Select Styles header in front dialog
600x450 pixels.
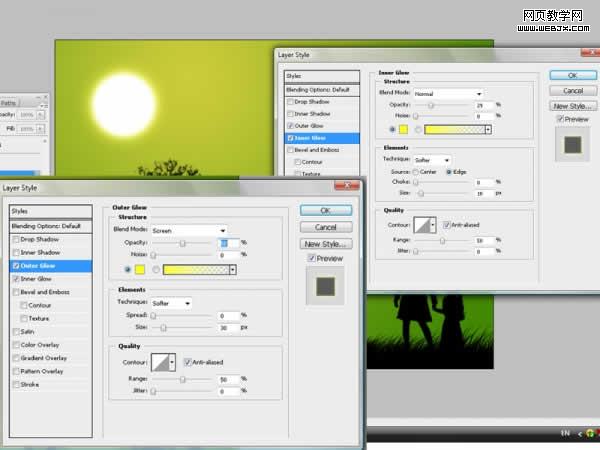[51, 211]
